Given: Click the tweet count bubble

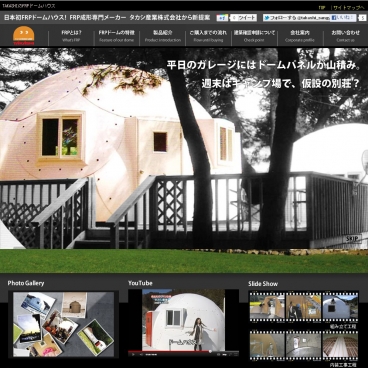Looking at the screenshot, I should 233,18.
